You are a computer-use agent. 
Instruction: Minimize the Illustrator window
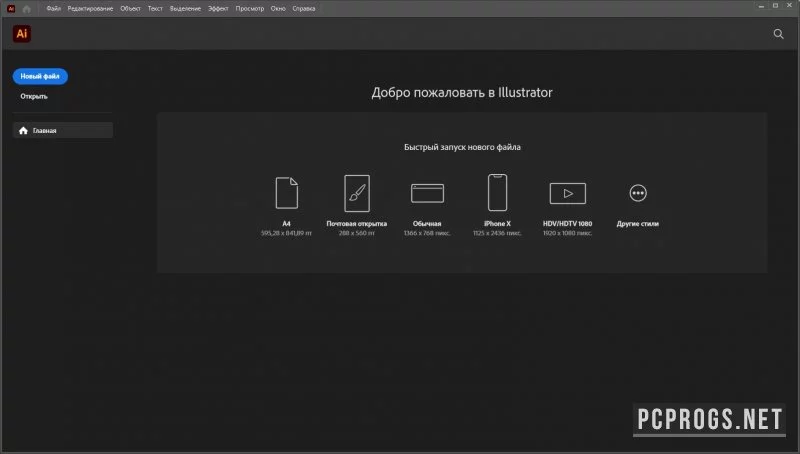pos(761,6)
